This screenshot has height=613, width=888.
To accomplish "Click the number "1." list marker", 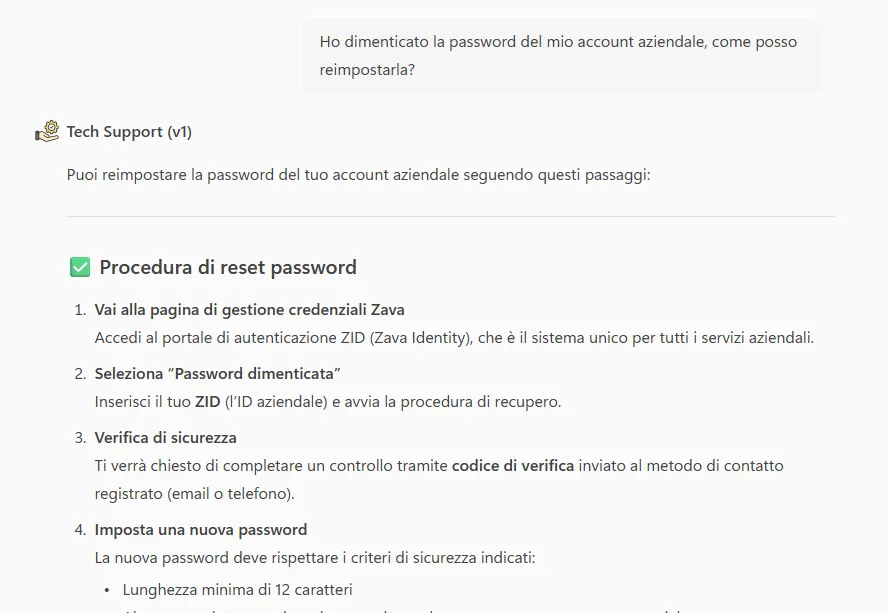I will (x=79, y=309).
